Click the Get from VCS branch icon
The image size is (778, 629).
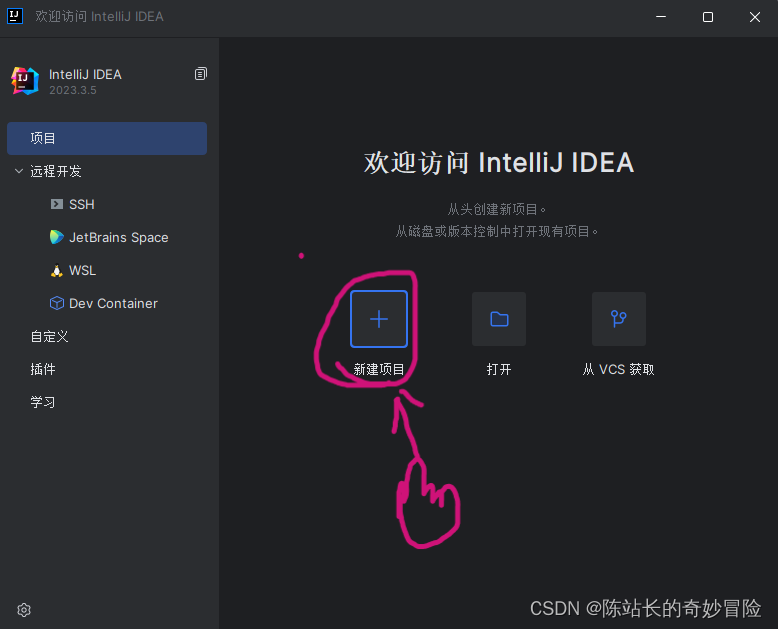(619, 319)
